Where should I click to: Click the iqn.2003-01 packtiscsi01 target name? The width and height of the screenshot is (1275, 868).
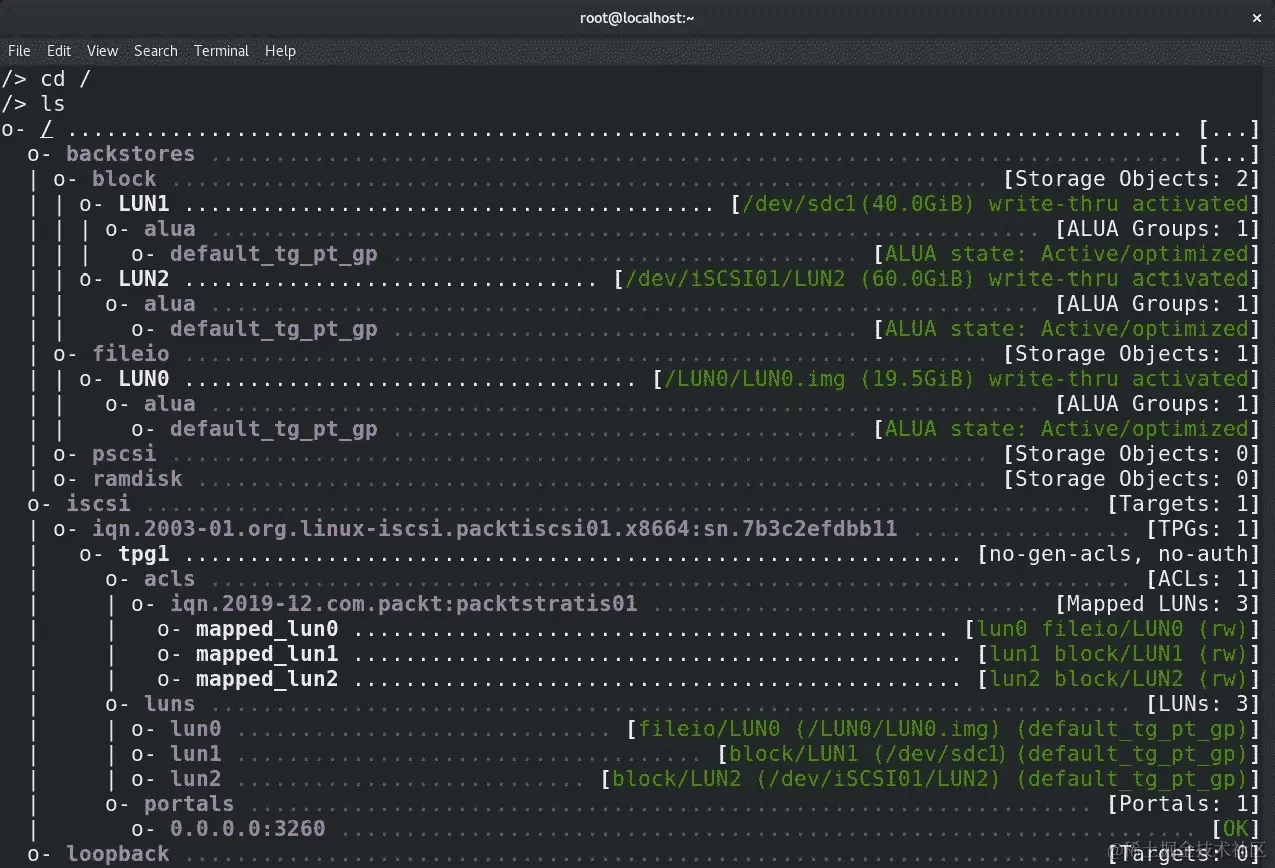coord(495,529)
